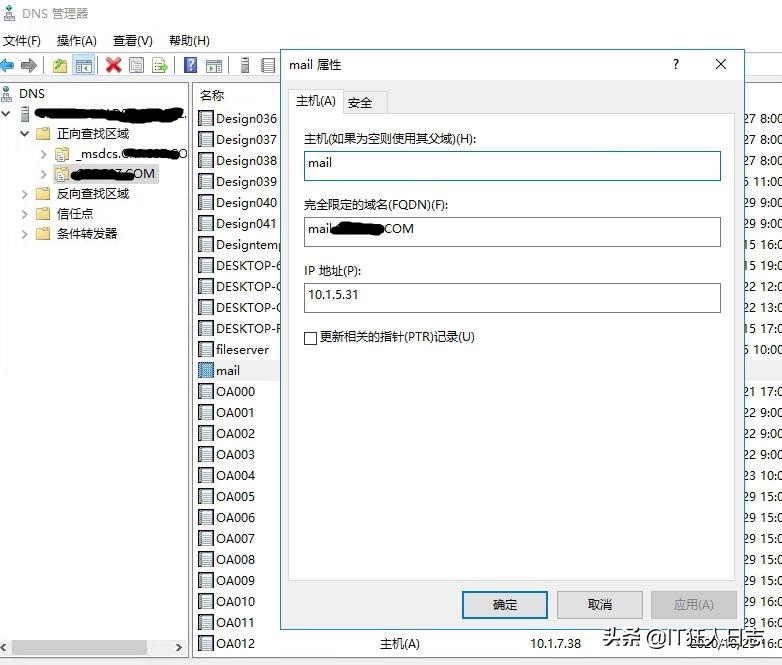The image size is (782, 665).
Task: Click the New Record list toolbar icon
Action: click(268, 65)
